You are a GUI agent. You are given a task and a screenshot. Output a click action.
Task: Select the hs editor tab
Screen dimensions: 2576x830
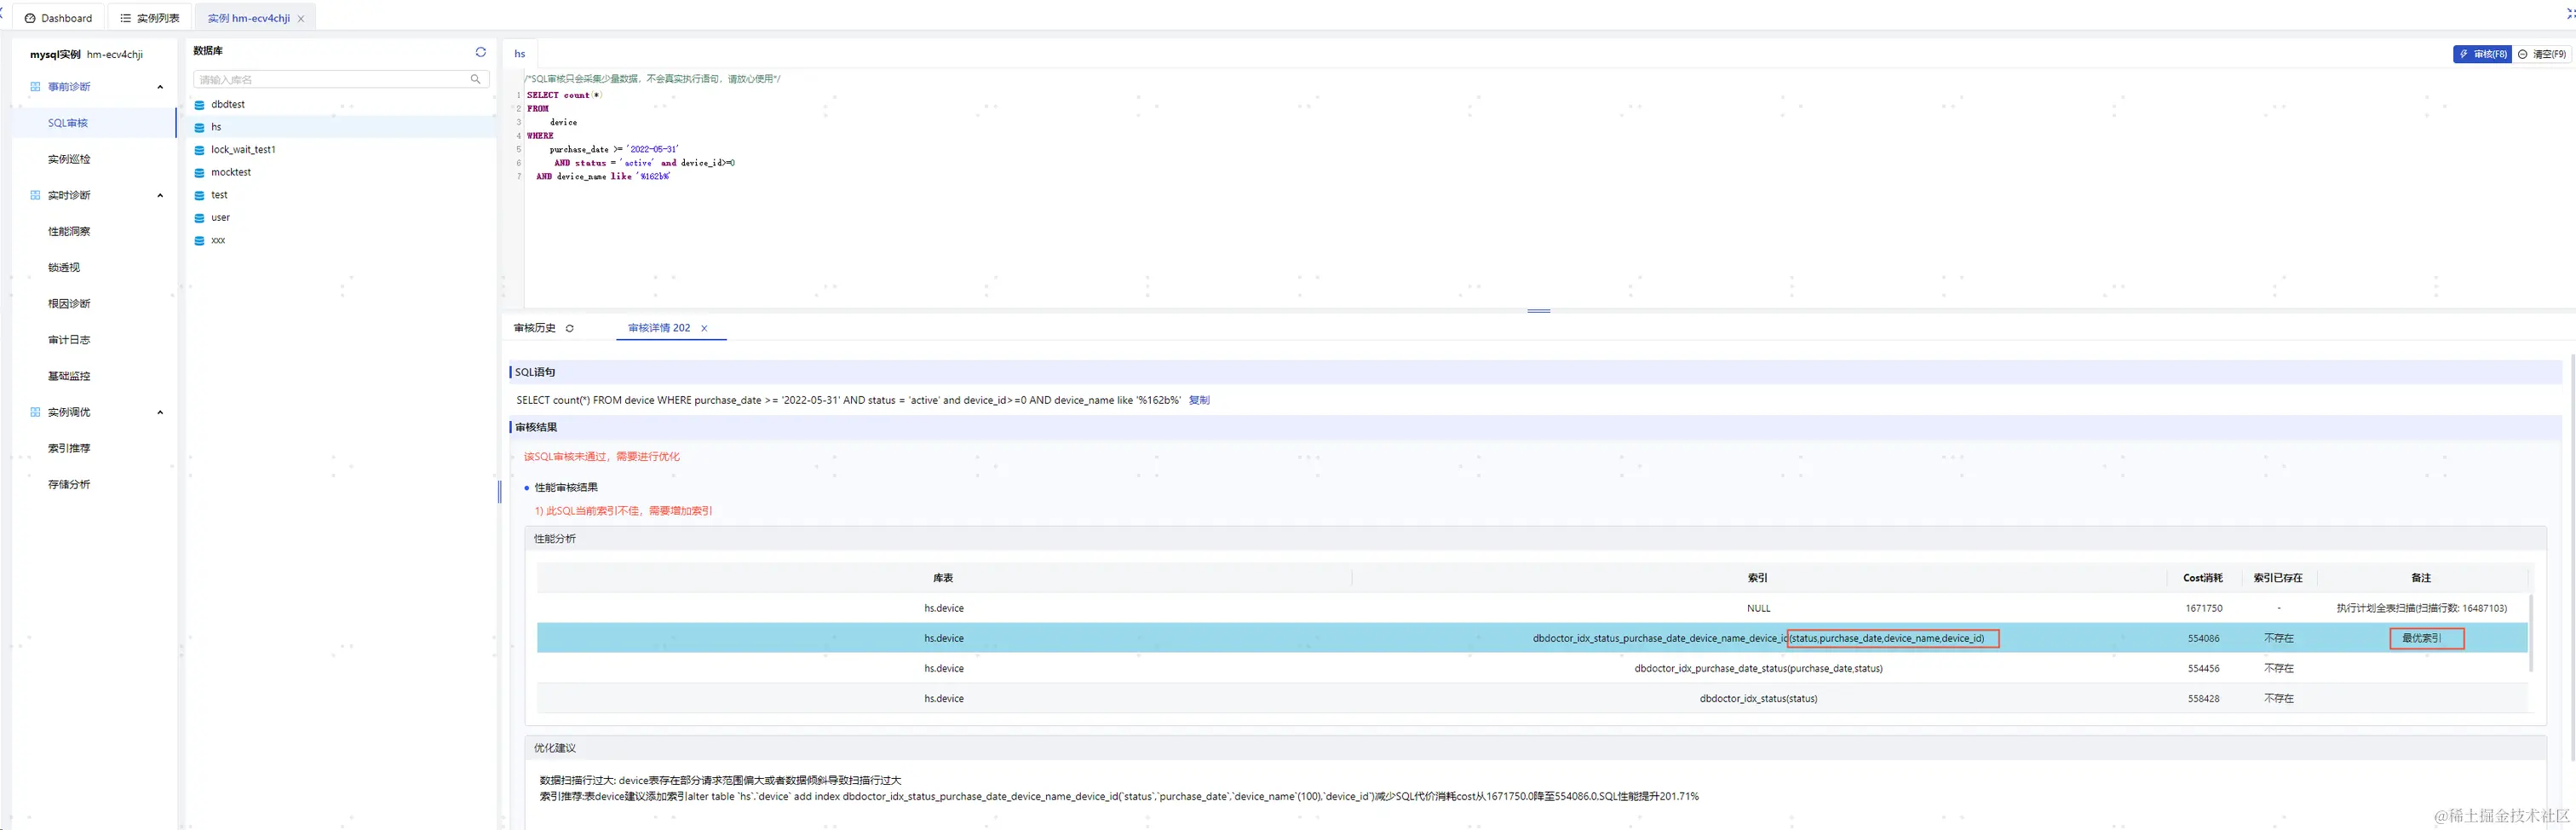tap(520, 54)
